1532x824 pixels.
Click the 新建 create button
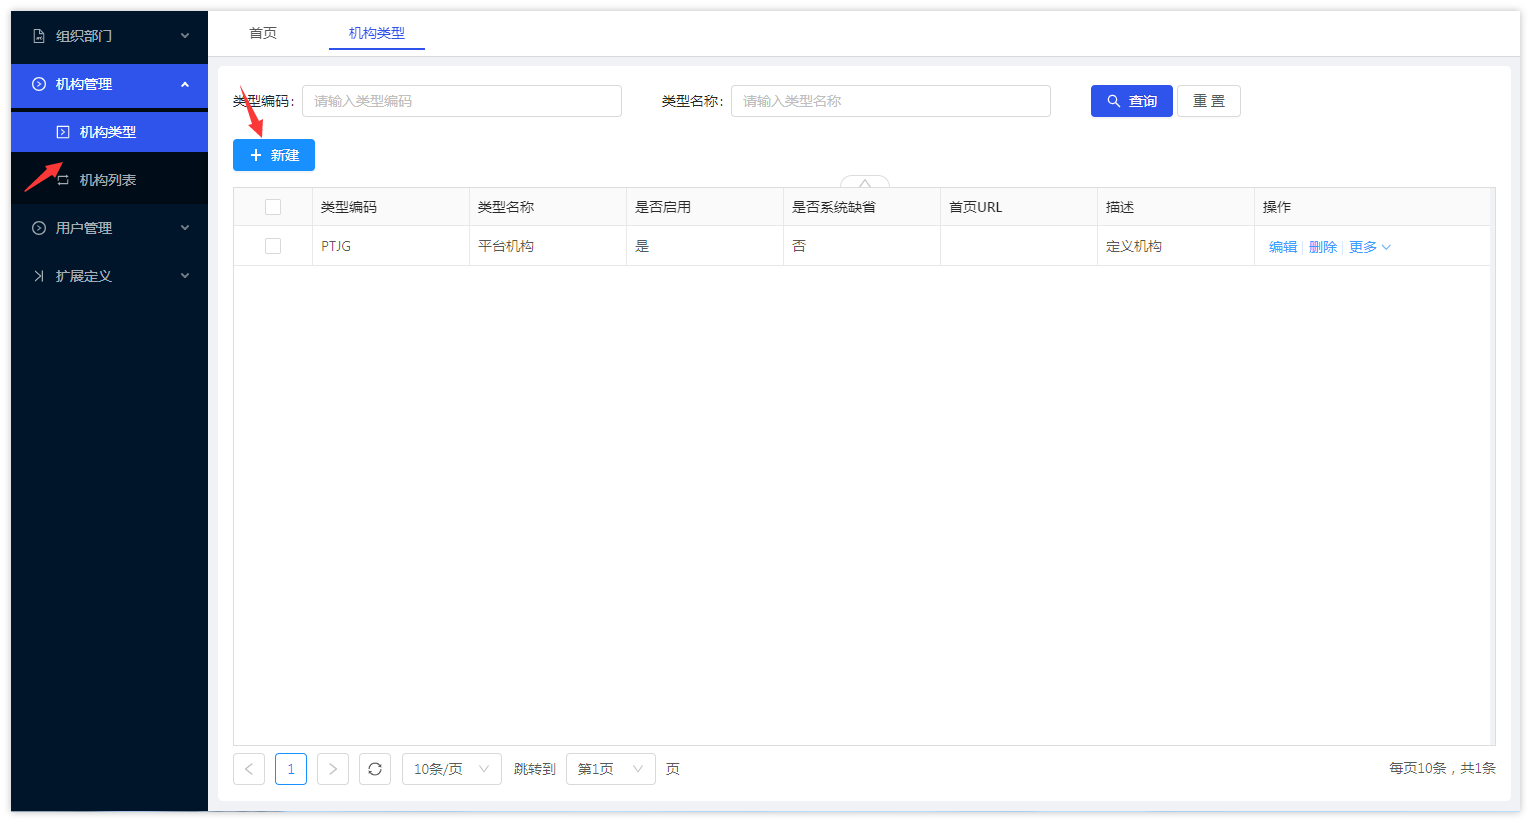(274, 155)
